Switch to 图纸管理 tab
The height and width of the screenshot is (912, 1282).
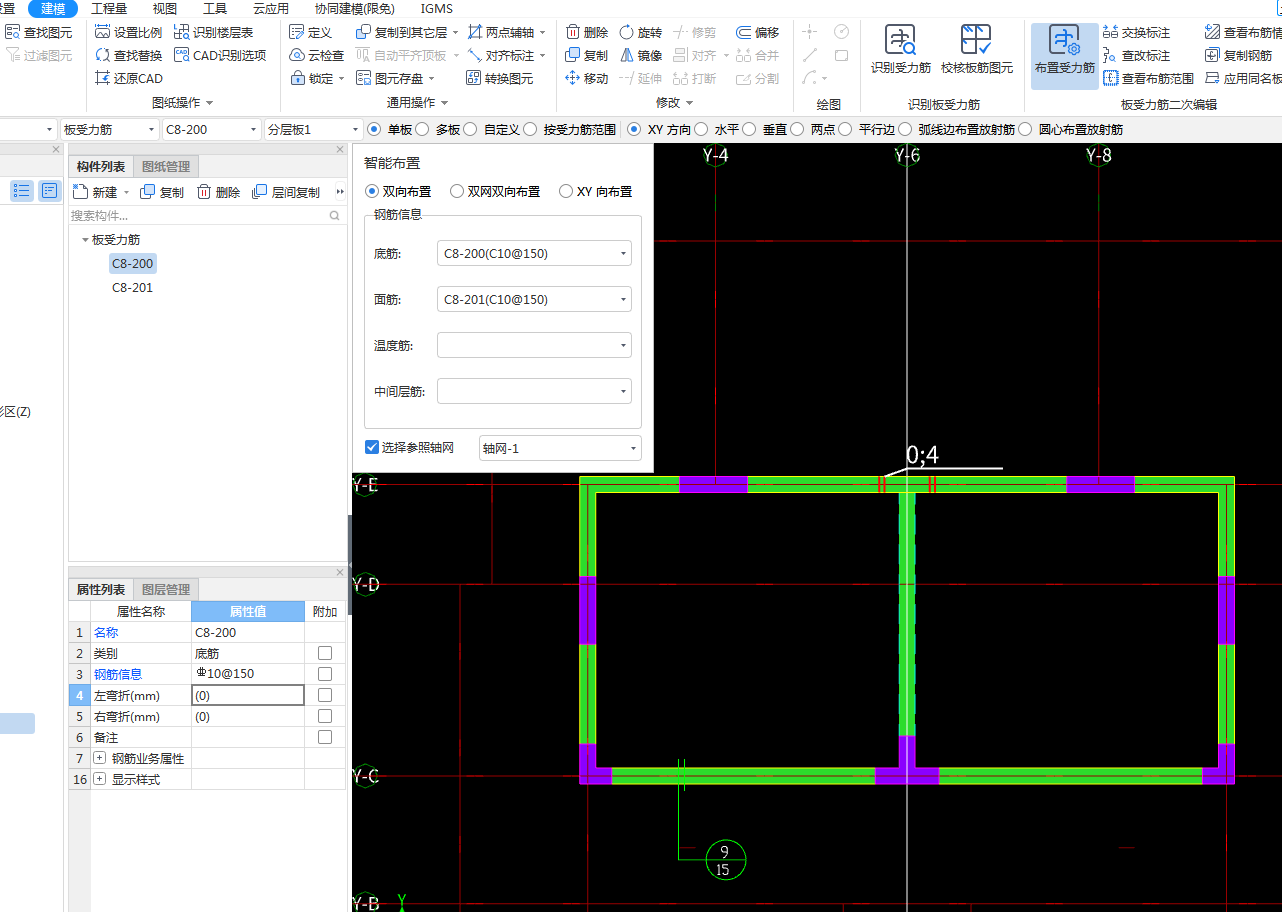click(x=165, y=166)
